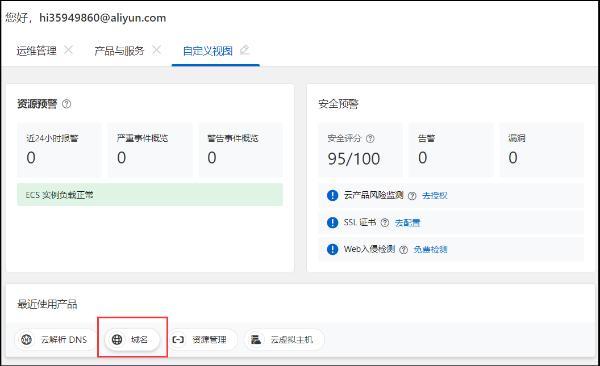The image size is (600, 366).
Task: Click the 最近使用产品 heading
Action: click(x=47, y=304)
